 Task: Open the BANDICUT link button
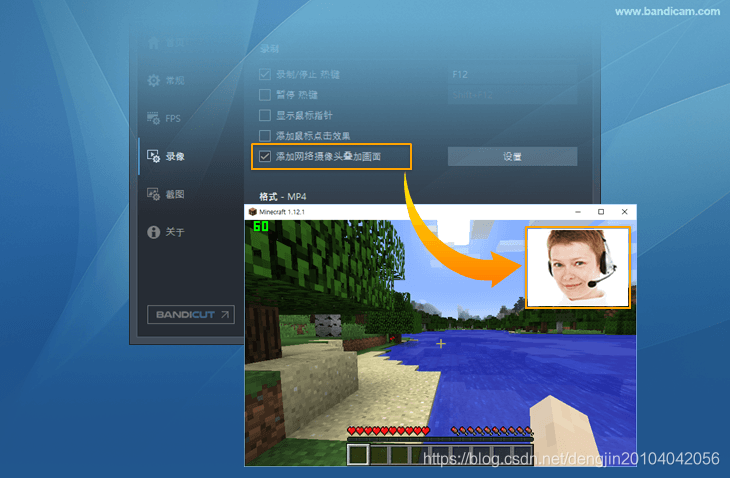pos(191,315)
